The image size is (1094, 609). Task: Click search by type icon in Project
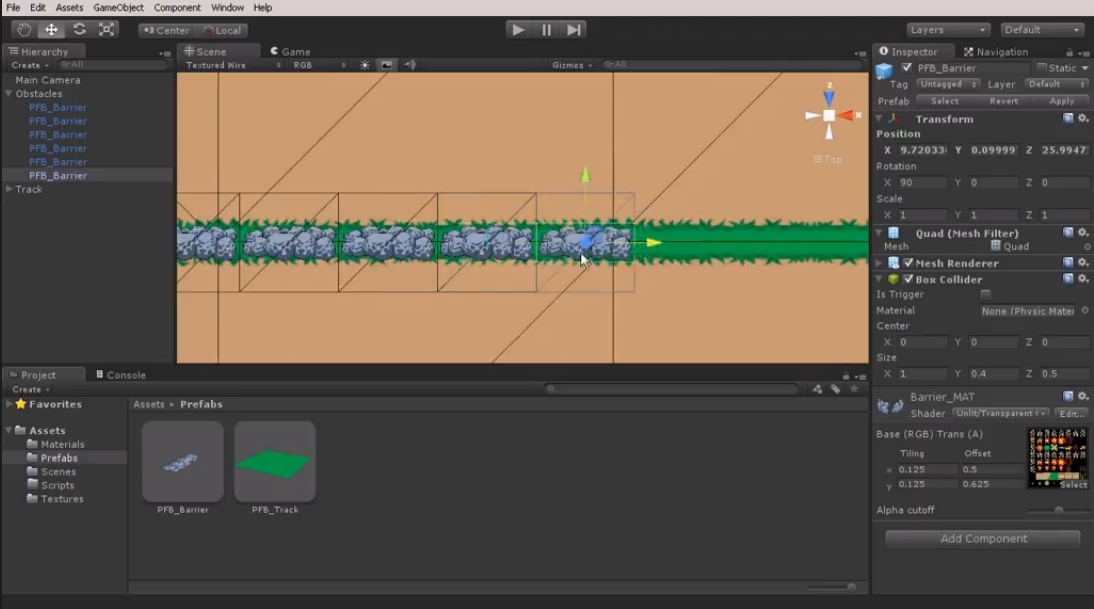coord(817,389)
